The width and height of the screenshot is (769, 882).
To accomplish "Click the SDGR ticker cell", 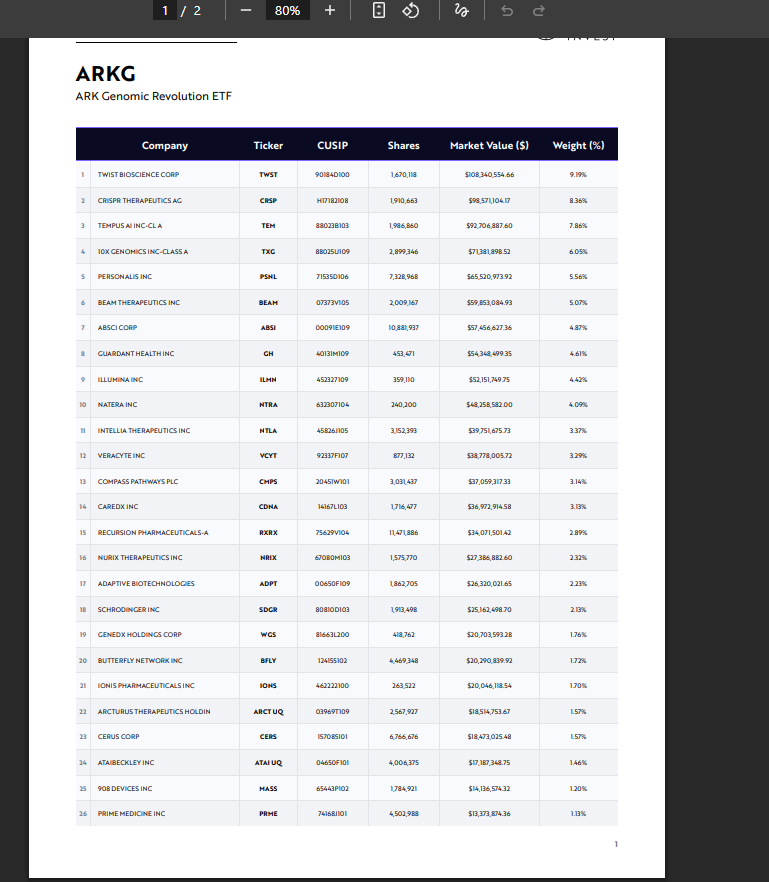I will tap(268, 610).
